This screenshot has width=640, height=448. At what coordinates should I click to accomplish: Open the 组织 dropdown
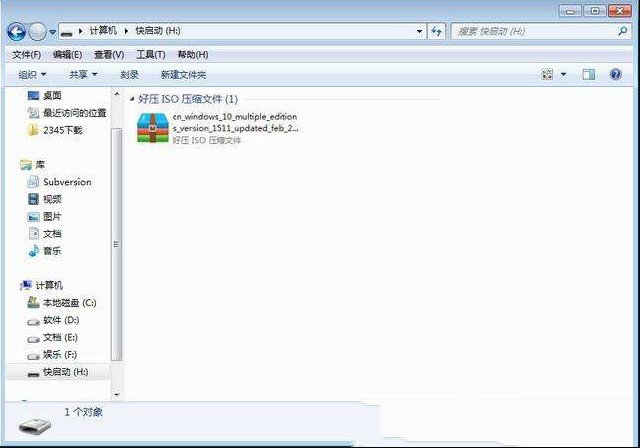pos(32,75)
